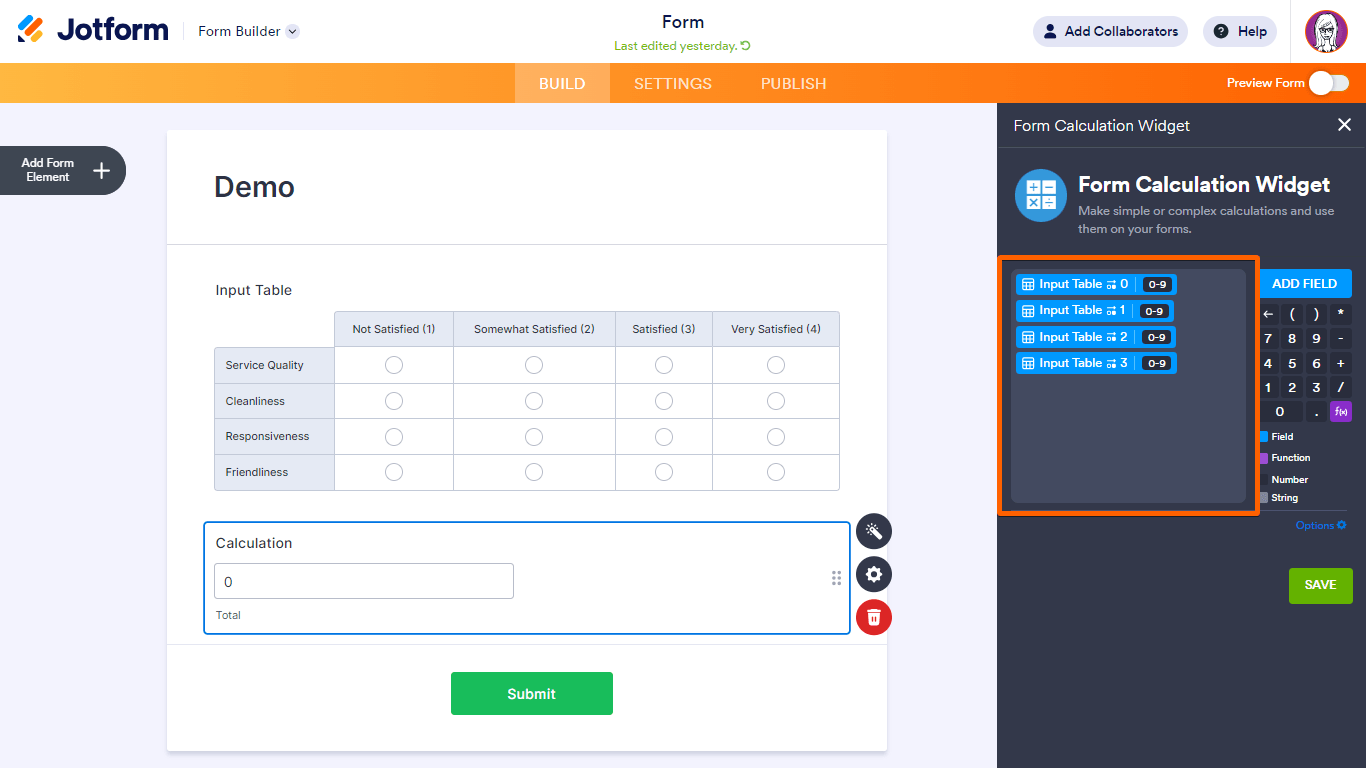
Task: Toggle the Preview Form switch
Action: tap(1329, 83)
